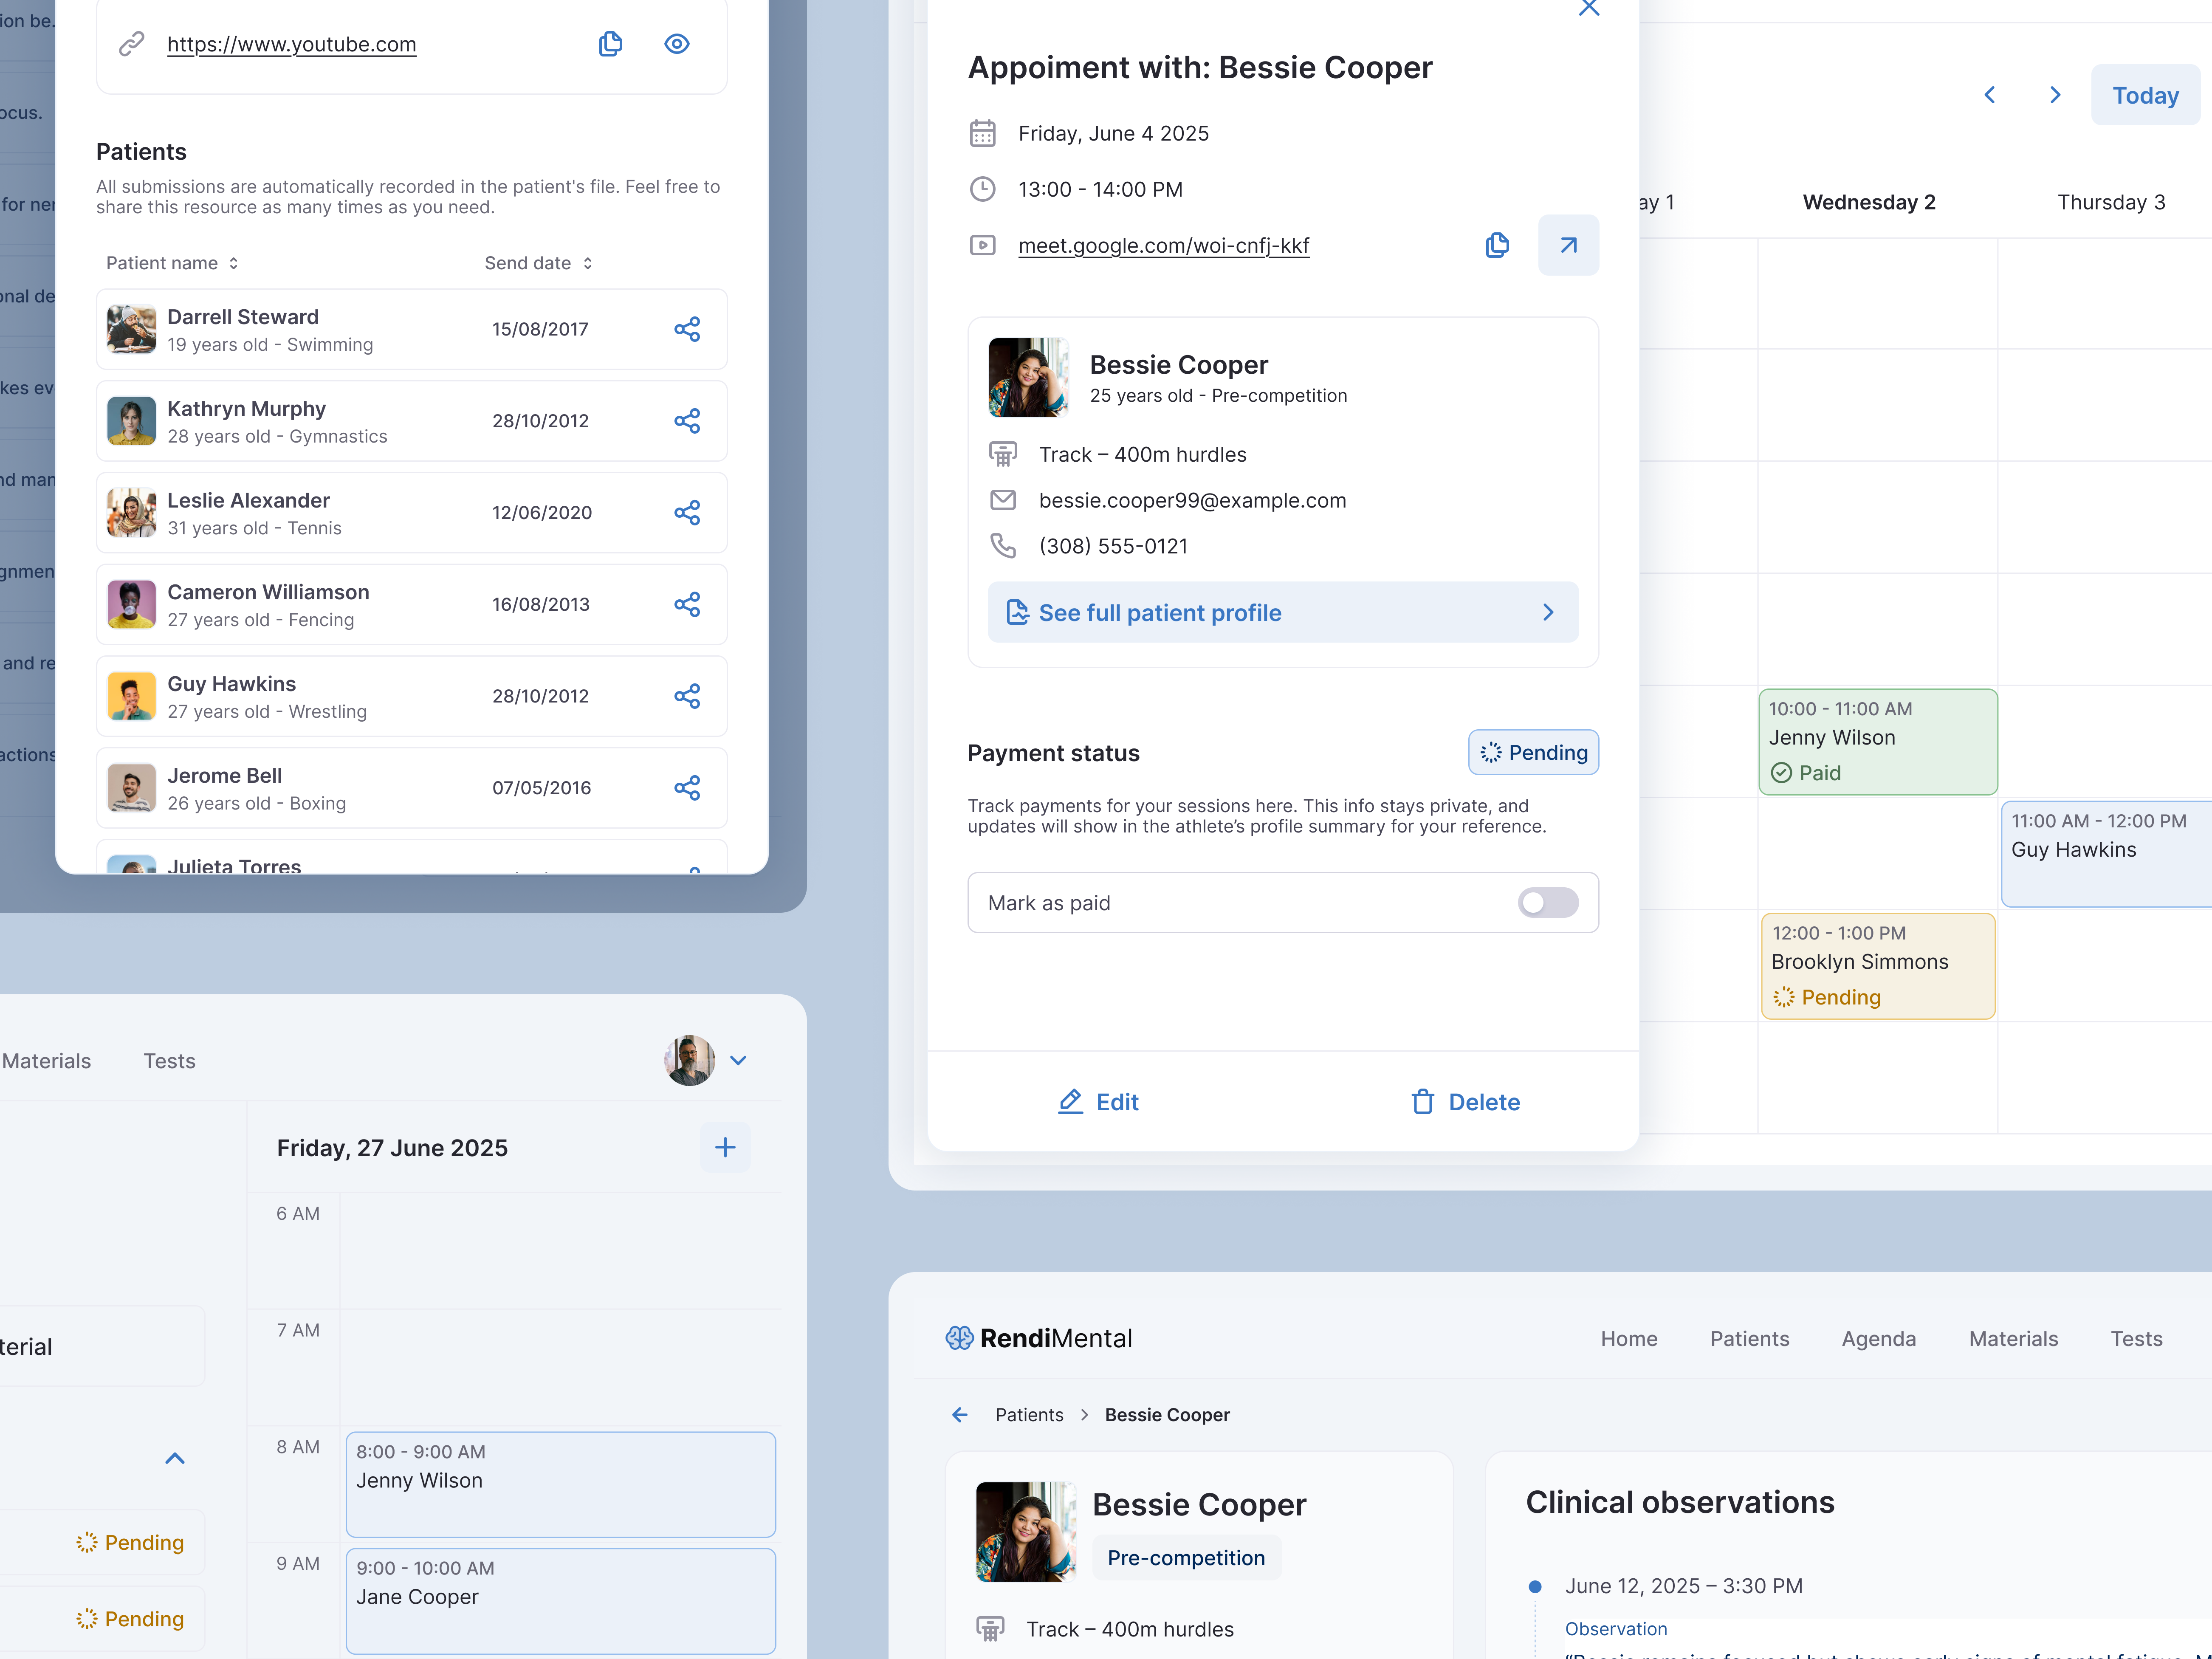The image size is (2212, 1659).
Task: Open user avatar dropdown menu
Action: click(x=738, y=1060)
